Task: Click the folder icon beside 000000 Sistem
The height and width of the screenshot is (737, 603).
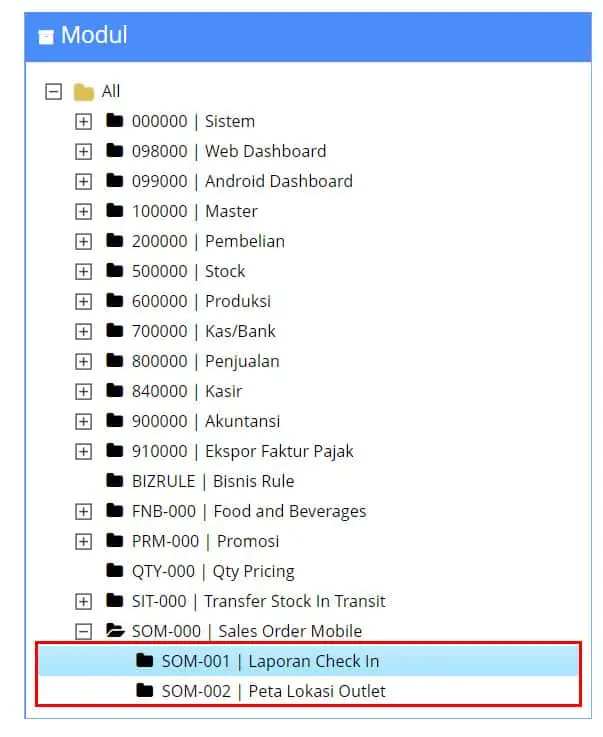Action: coord(115,121)
